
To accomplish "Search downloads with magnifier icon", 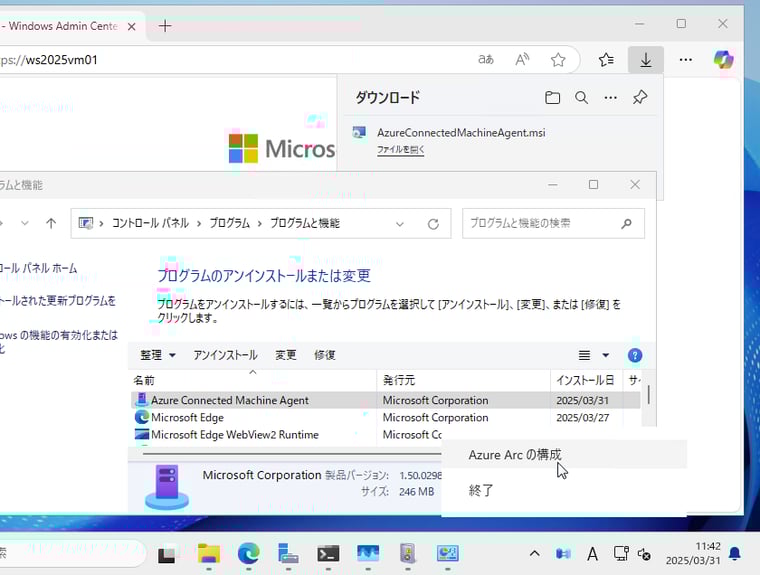I will point(581,98).
